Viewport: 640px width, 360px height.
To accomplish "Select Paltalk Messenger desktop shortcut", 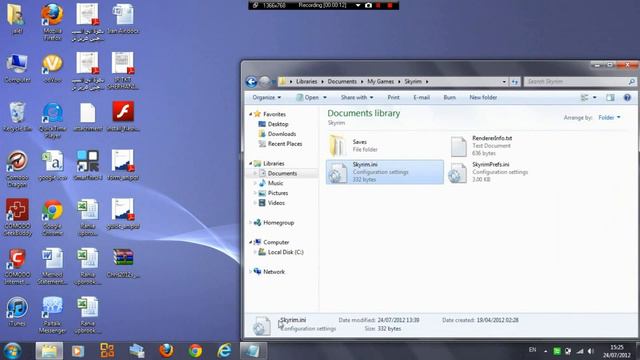I will 52,315.
